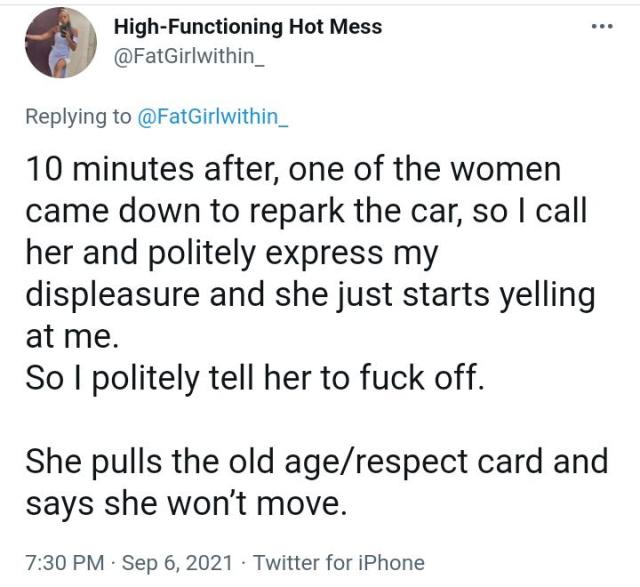Click the word "women" in the tweet
The width and height of the screenshot is (640, 587).
pos(504,170)
